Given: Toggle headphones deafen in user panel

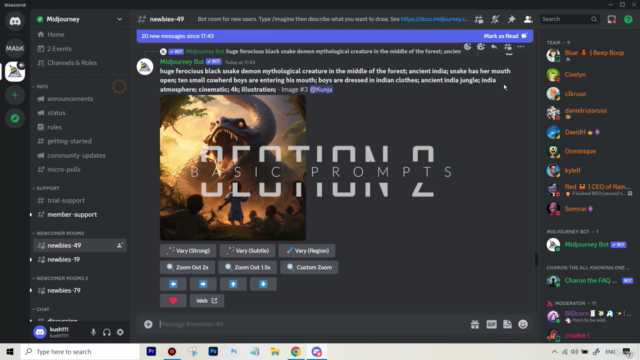Looking at the screenshot, I should coord(107,332).
